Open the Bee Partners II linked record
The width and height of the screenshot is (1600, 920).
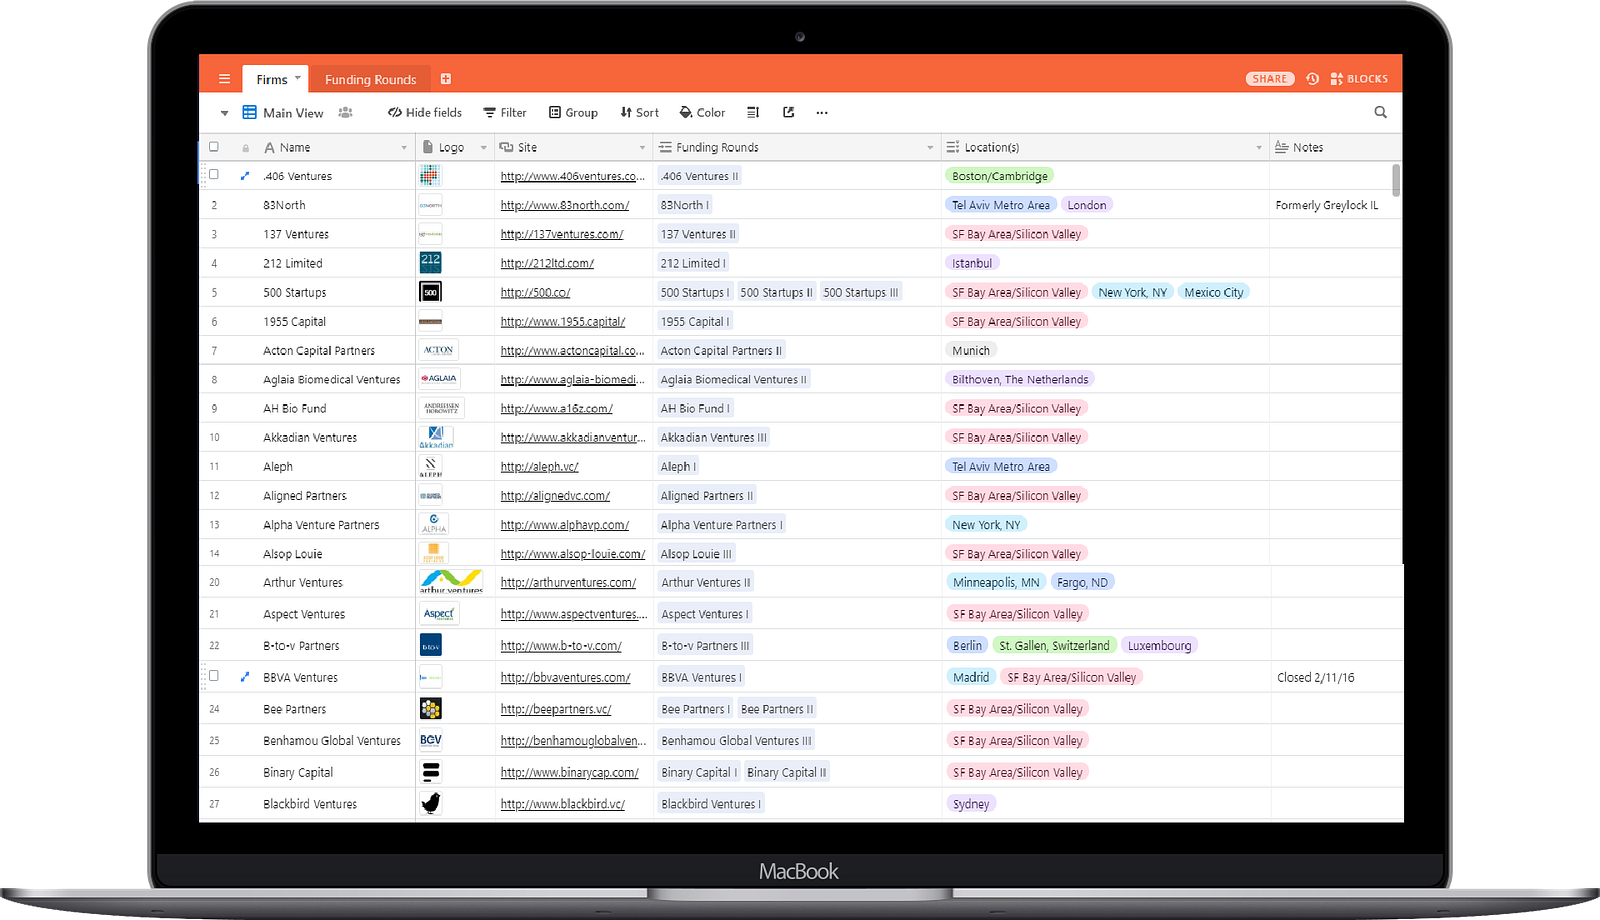(x=777, y=710)
